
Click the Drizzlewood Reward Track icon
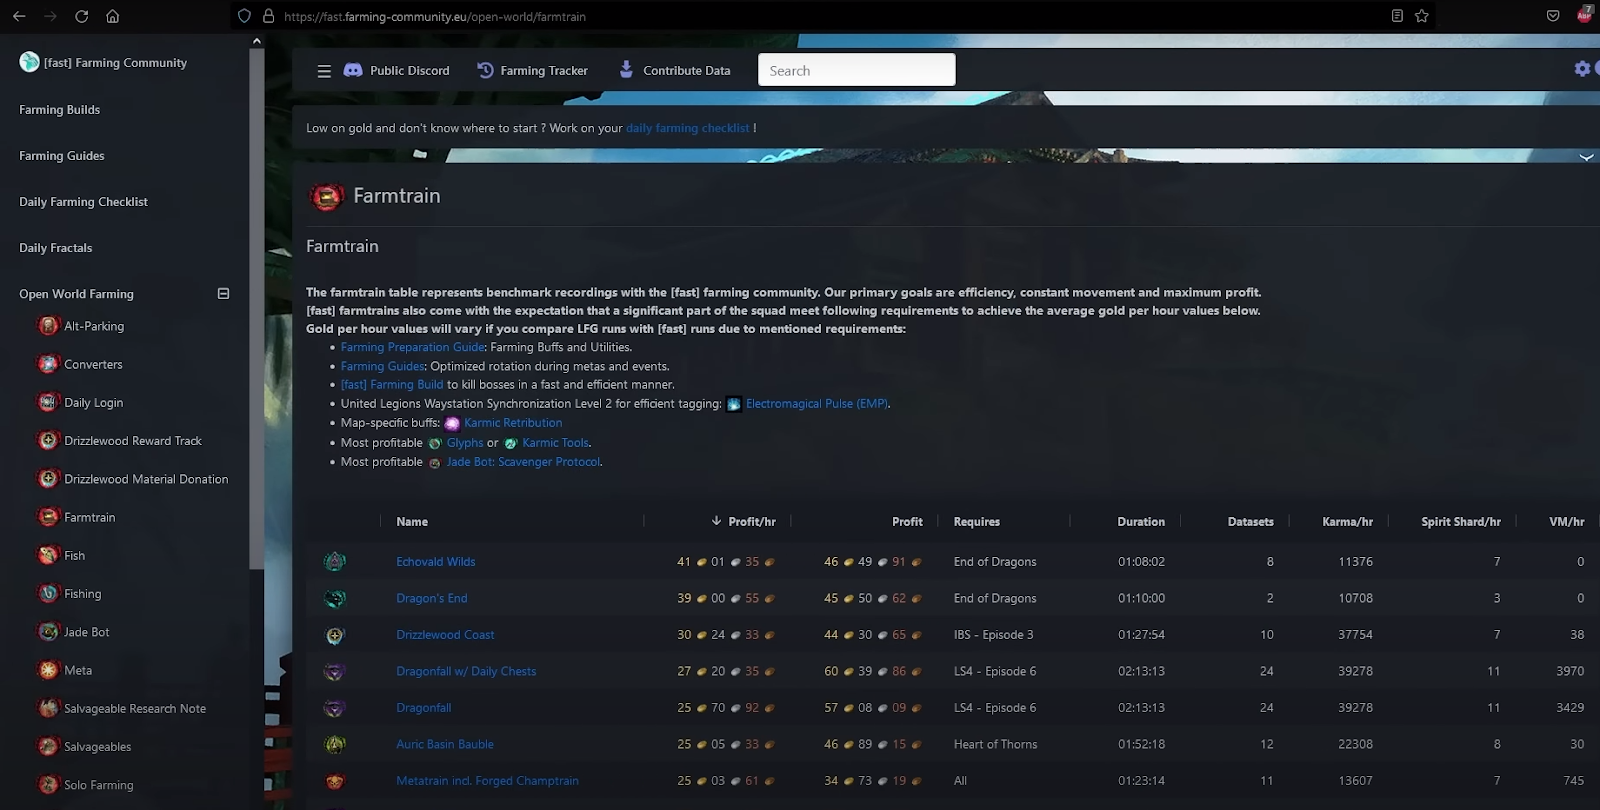click(x=48, y=440)
